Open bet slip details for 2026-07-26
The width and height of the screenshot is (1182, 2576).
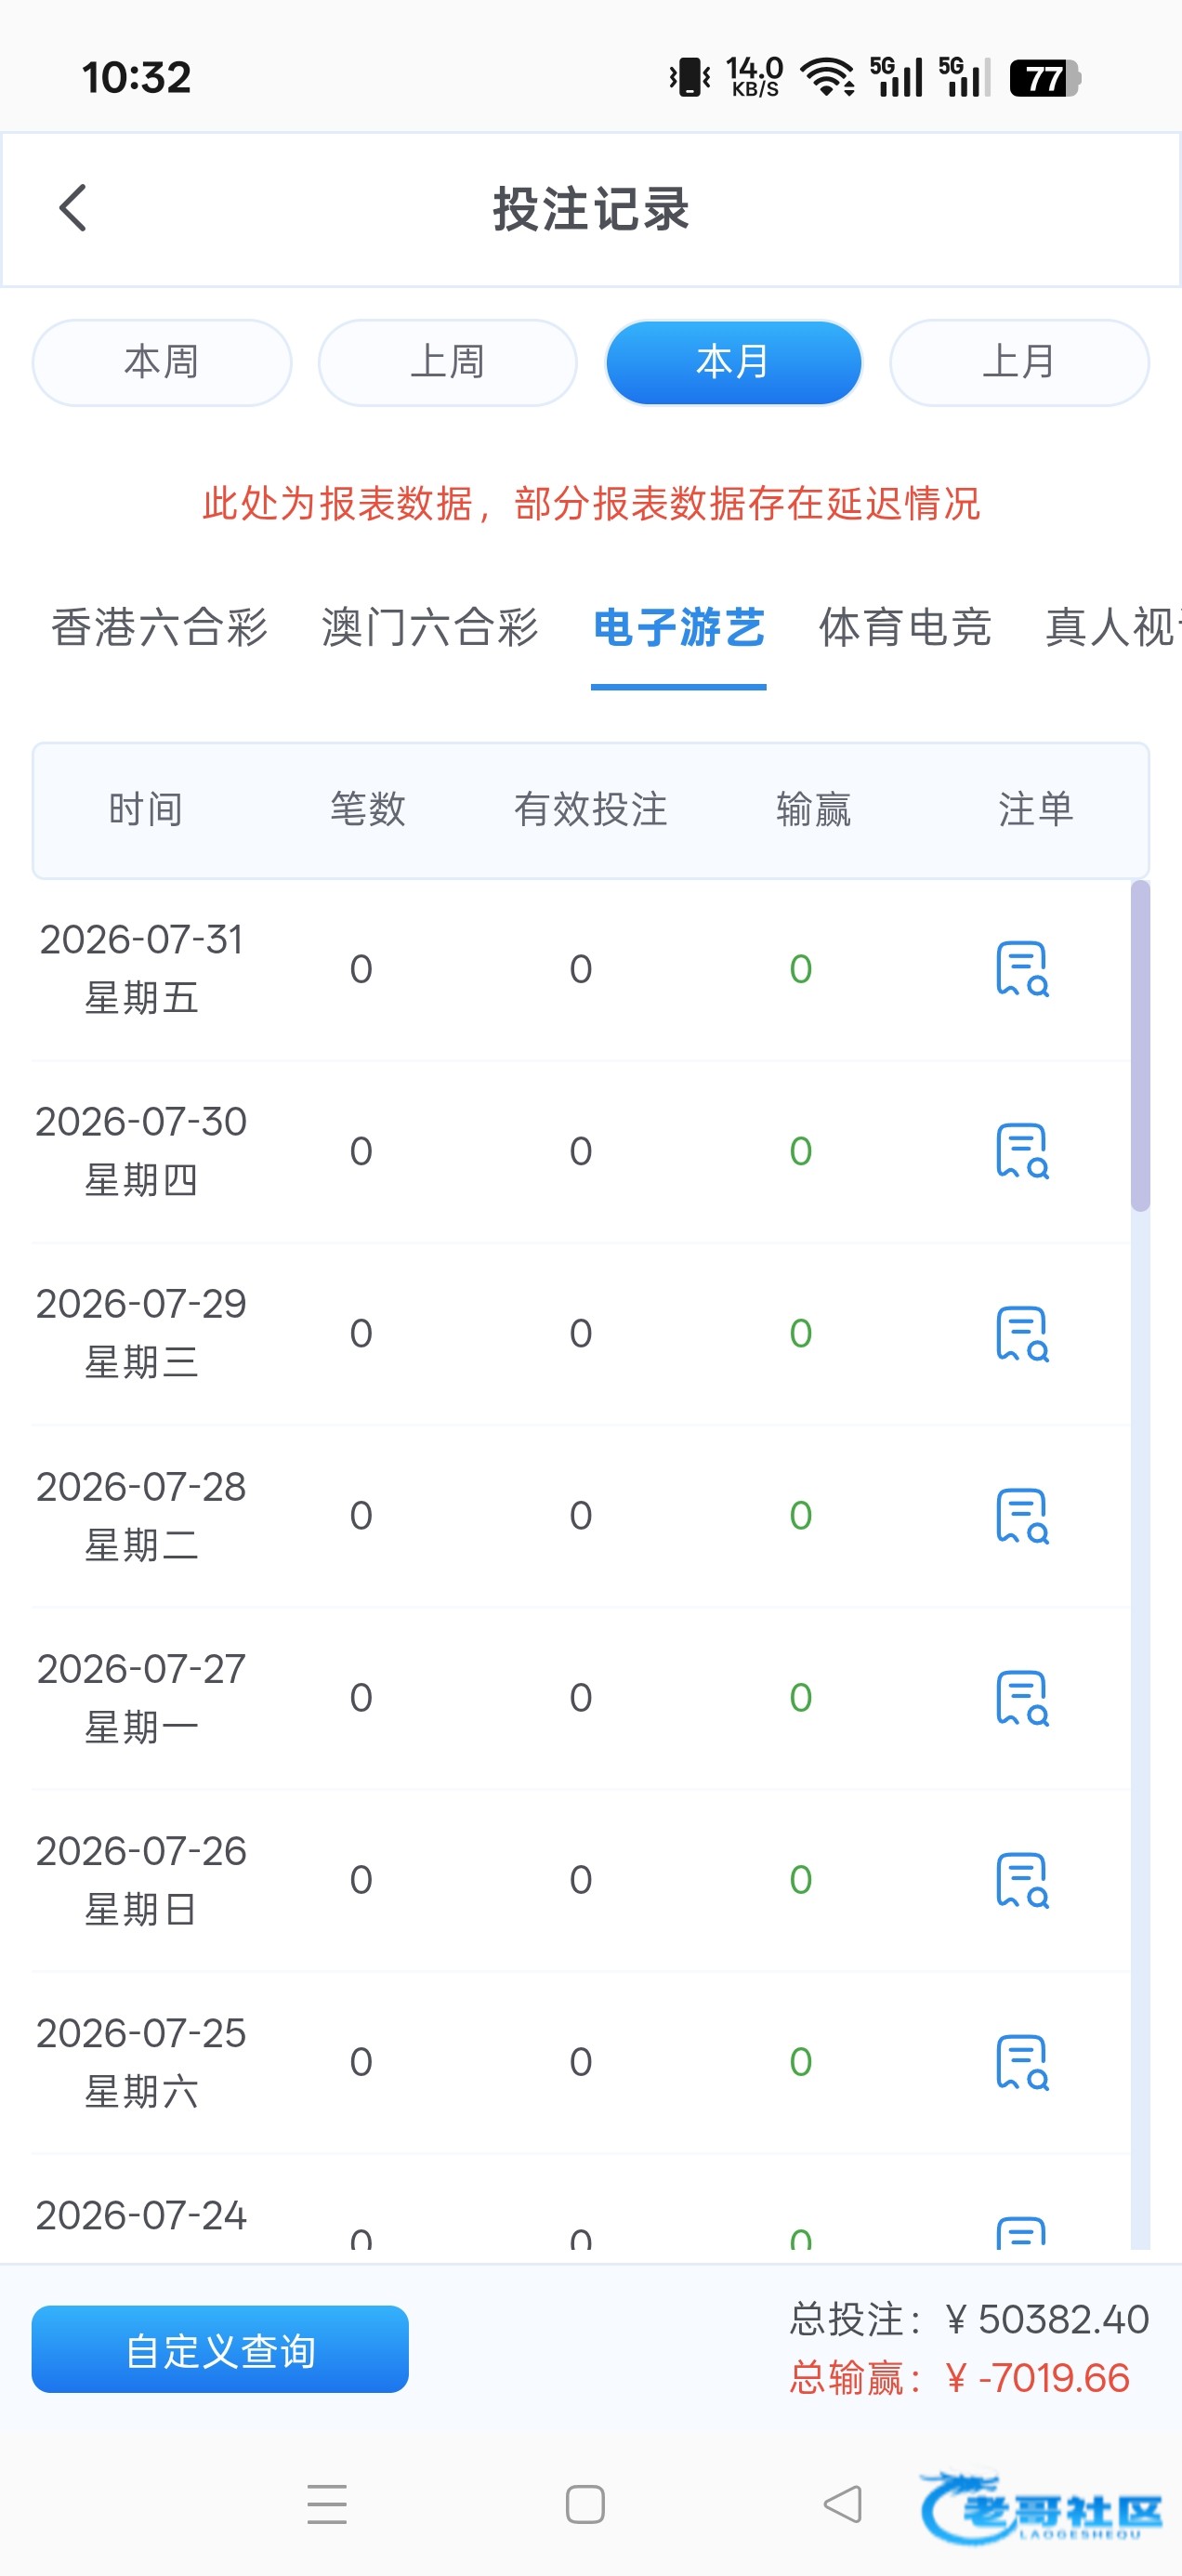pos(1022,1879)
